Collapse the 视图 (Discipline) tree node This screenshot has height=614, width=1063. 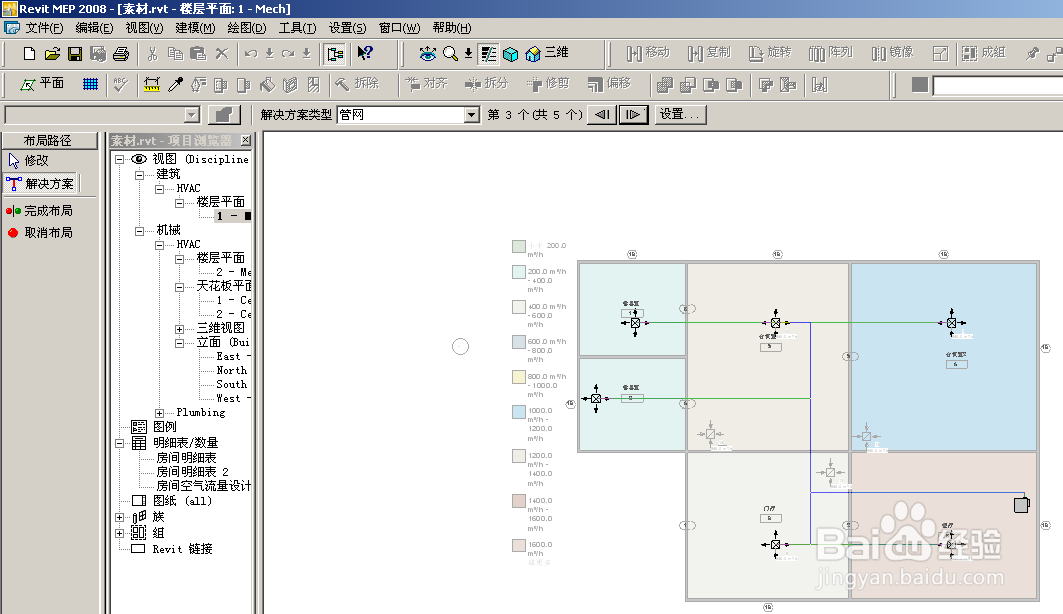(x=119, y=159)
